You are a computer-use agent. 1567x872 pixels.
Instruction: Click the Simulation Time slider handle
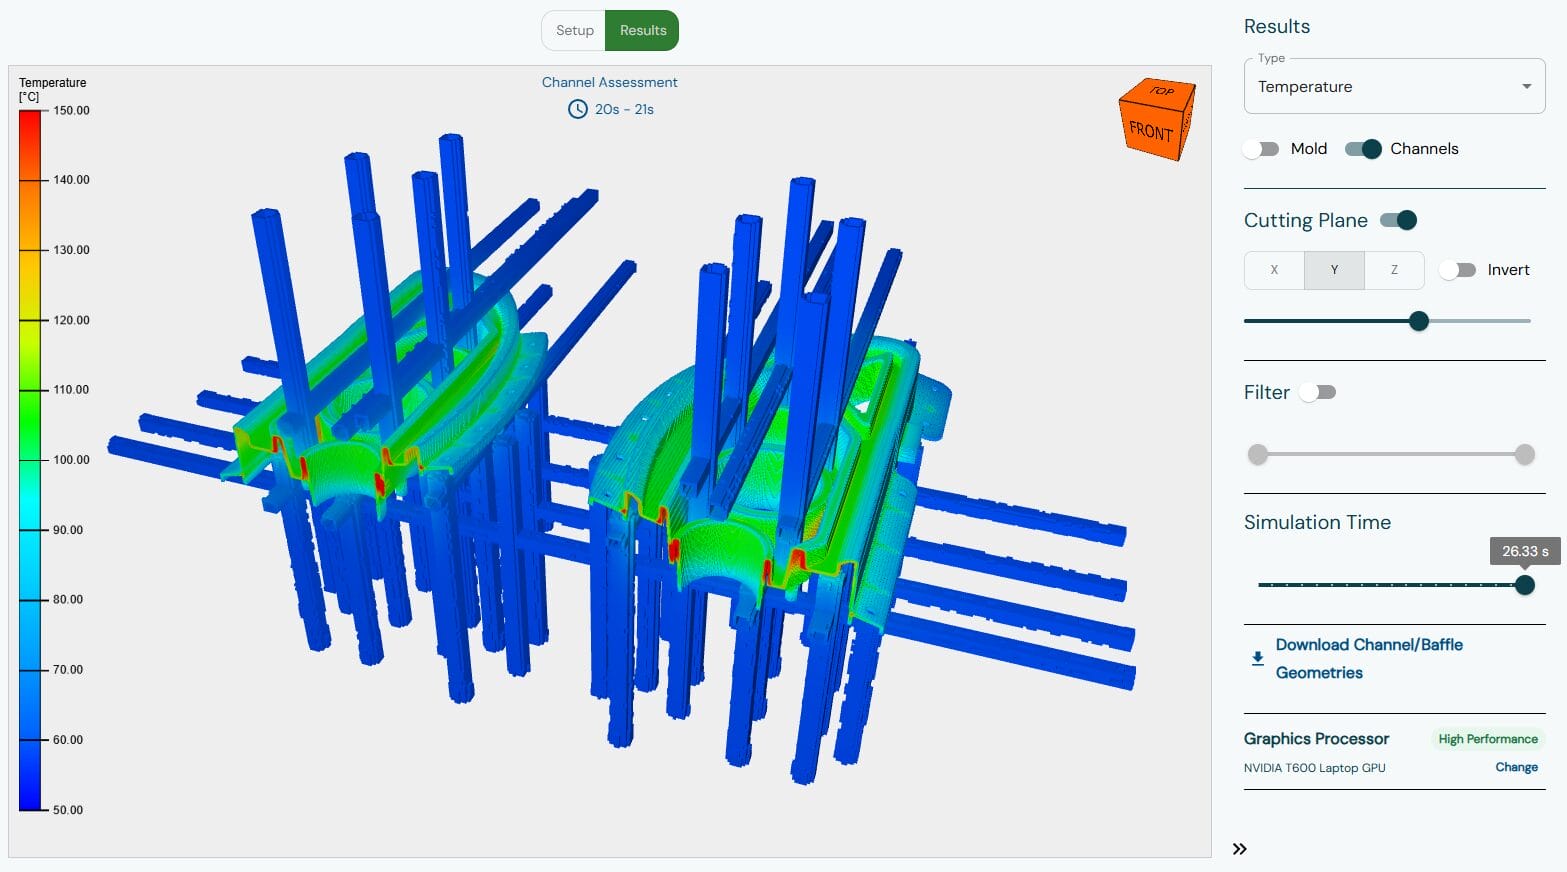[1524, 585]
